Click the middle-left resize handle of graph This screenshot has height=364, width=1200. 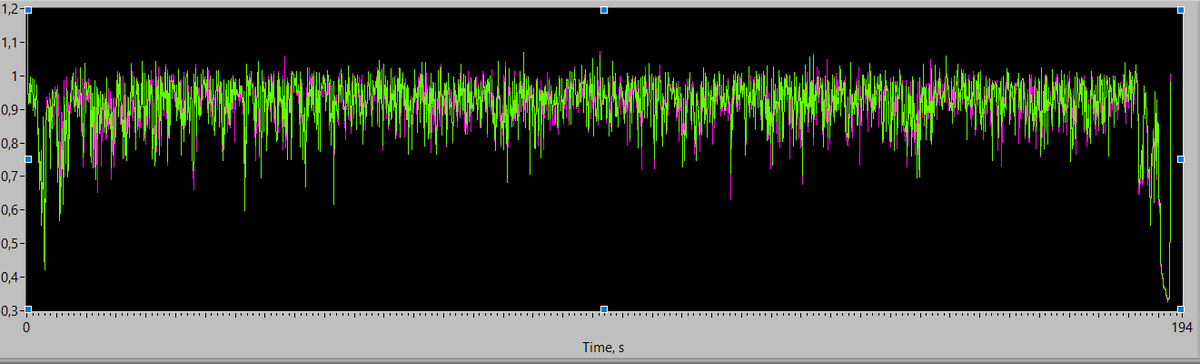tap(28, 159)
